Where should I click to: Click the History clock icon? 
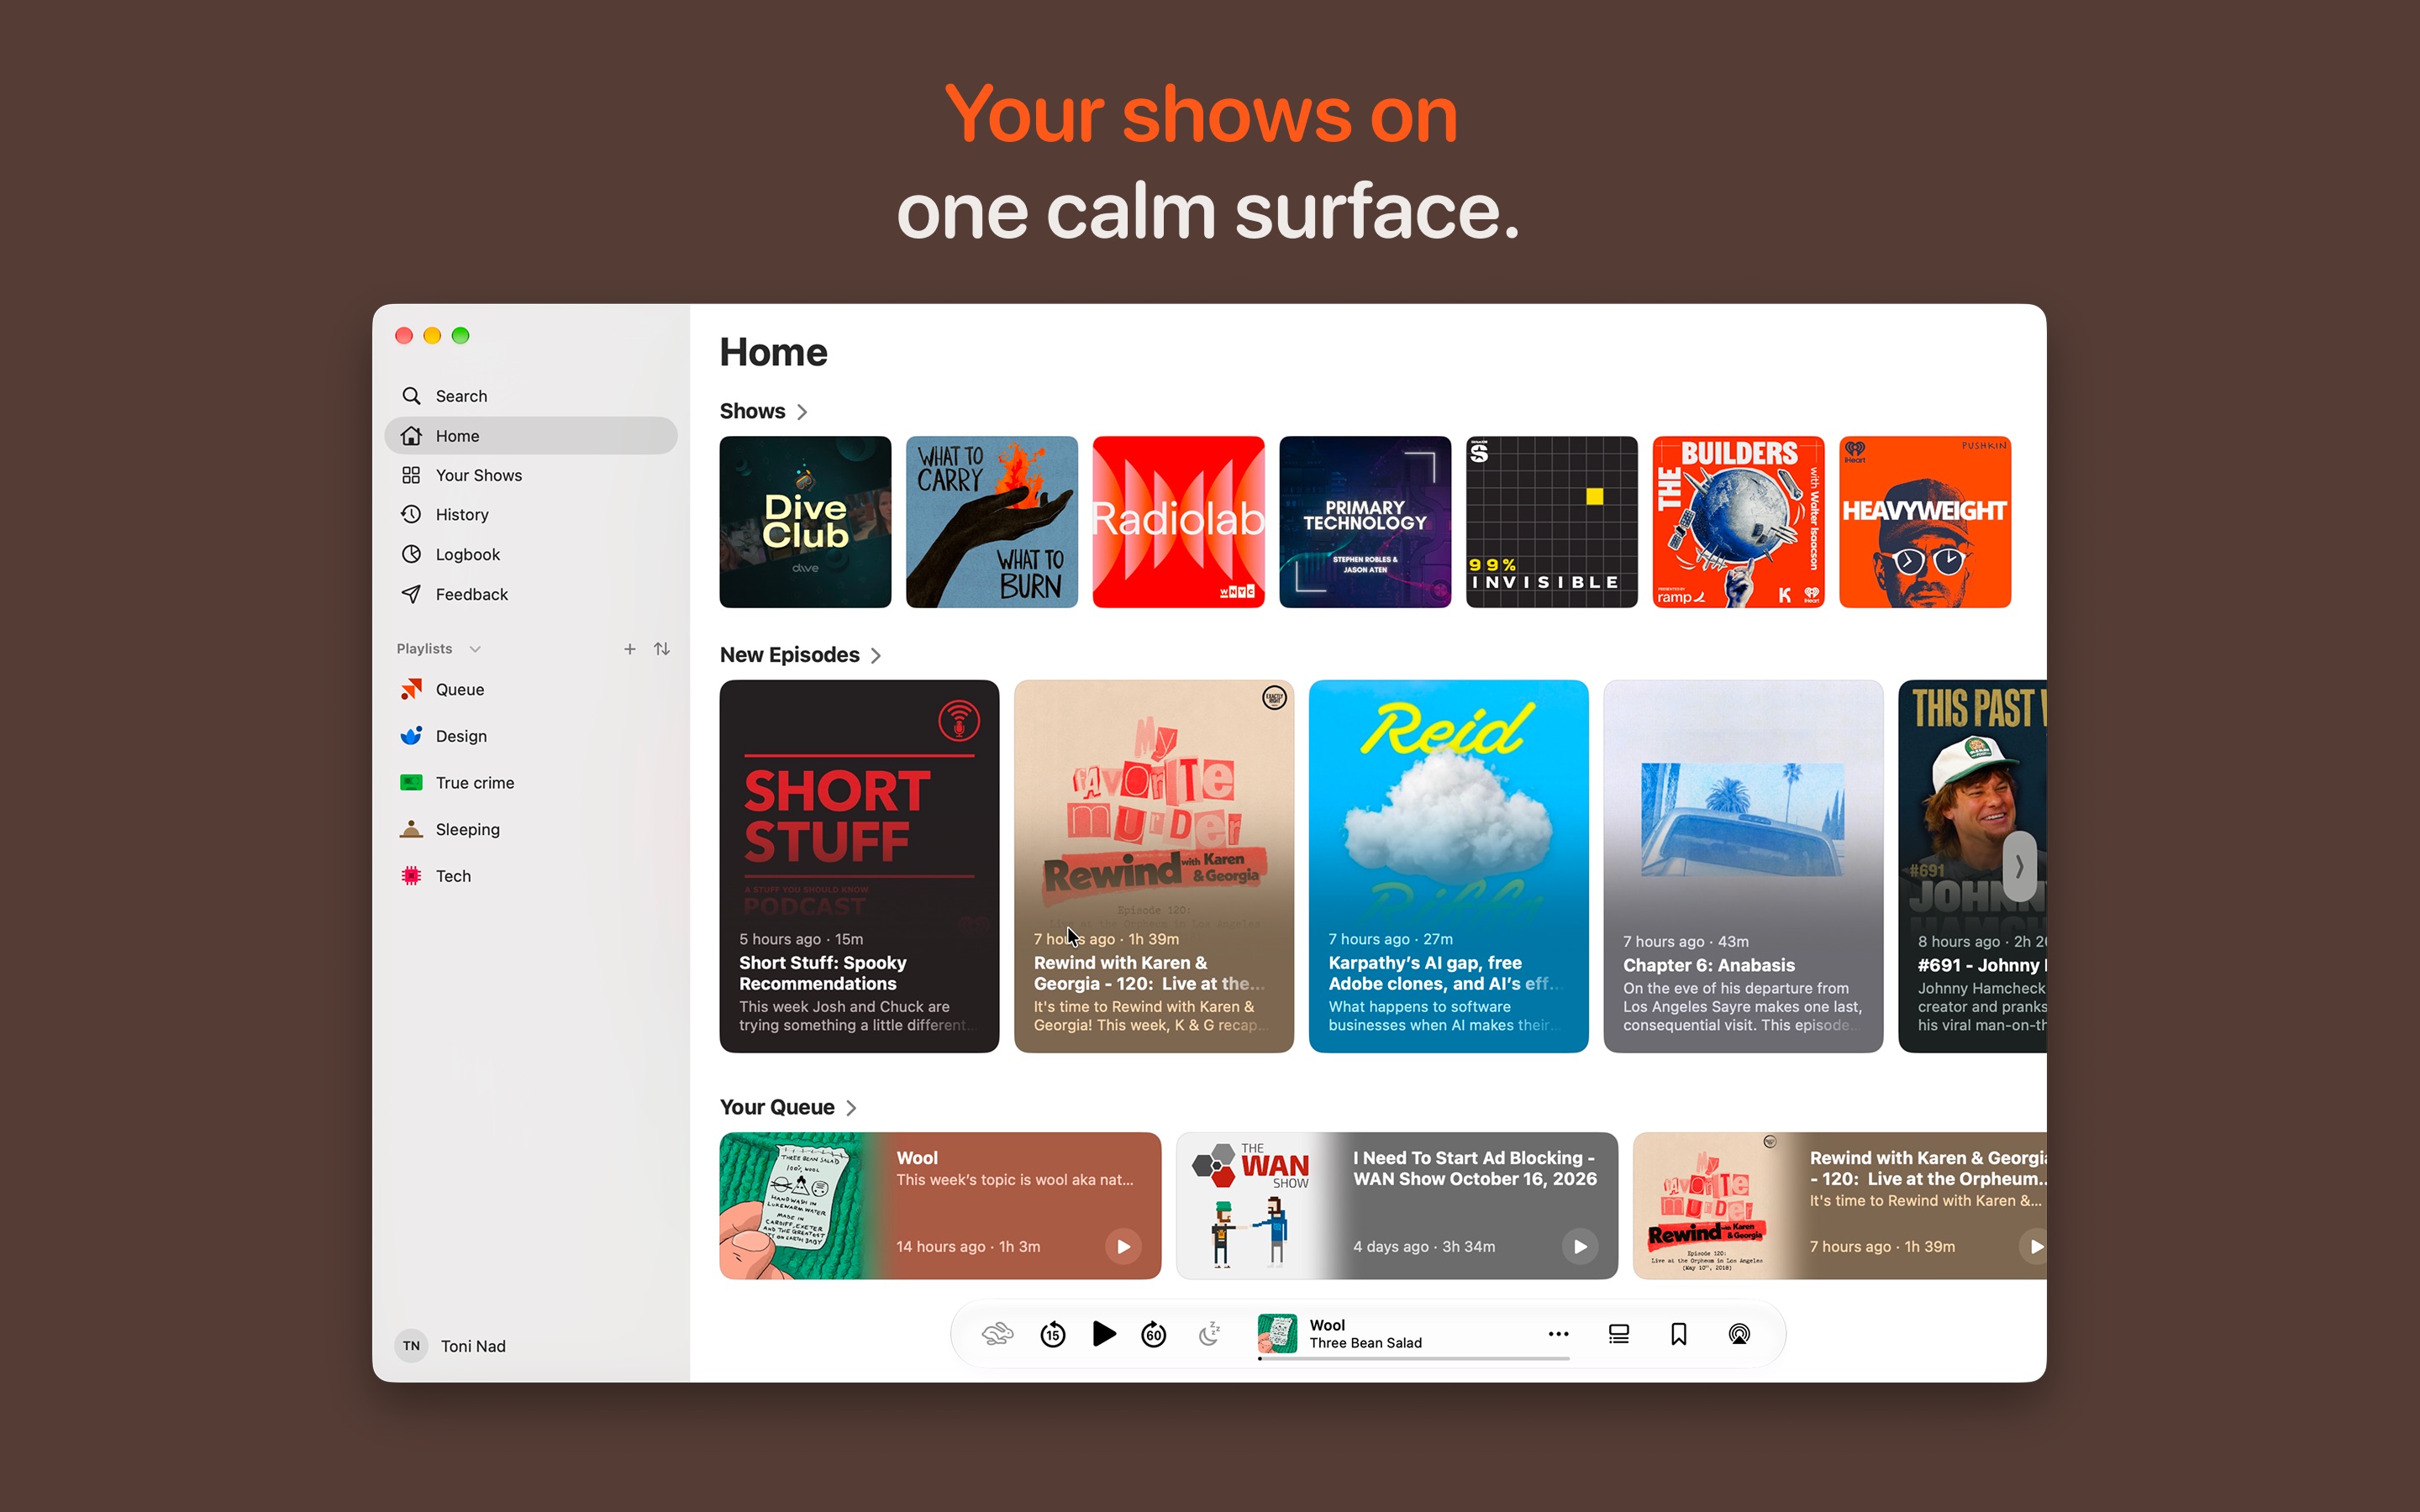point(411,514)
